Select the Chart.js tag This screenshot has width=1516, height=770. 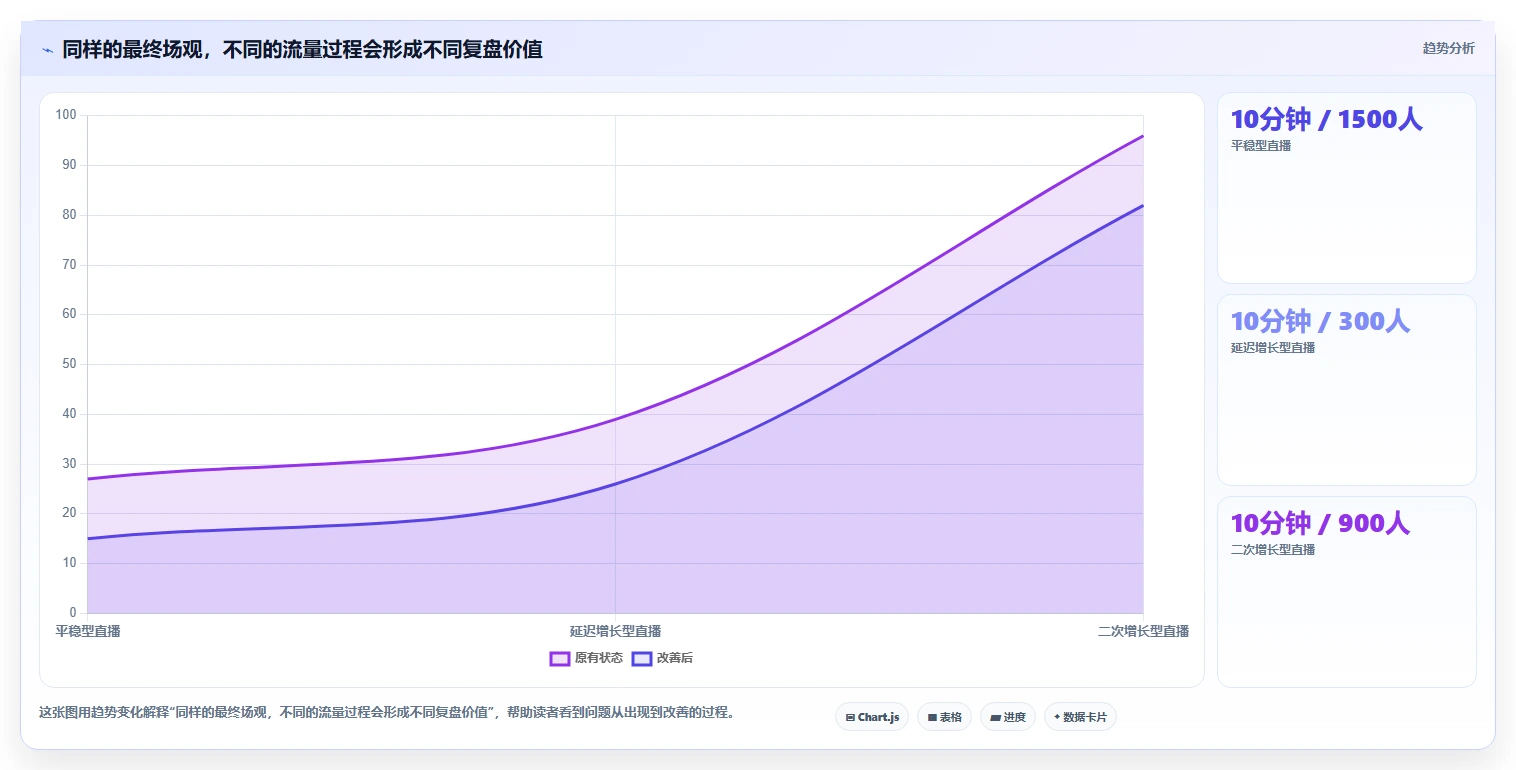tap(872, 717)
